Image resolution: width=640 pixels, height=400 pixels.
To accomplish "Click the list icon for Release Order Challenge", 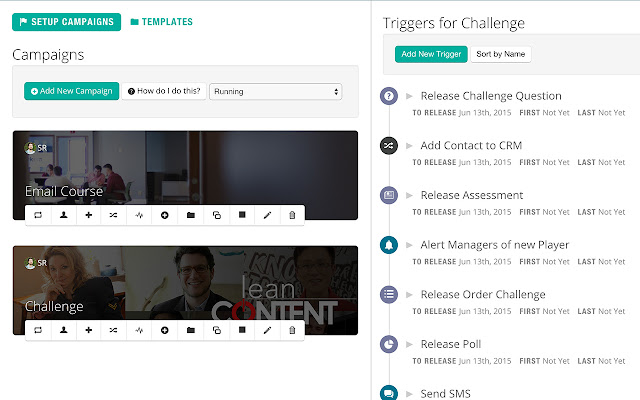I will [x=389, y=294].
